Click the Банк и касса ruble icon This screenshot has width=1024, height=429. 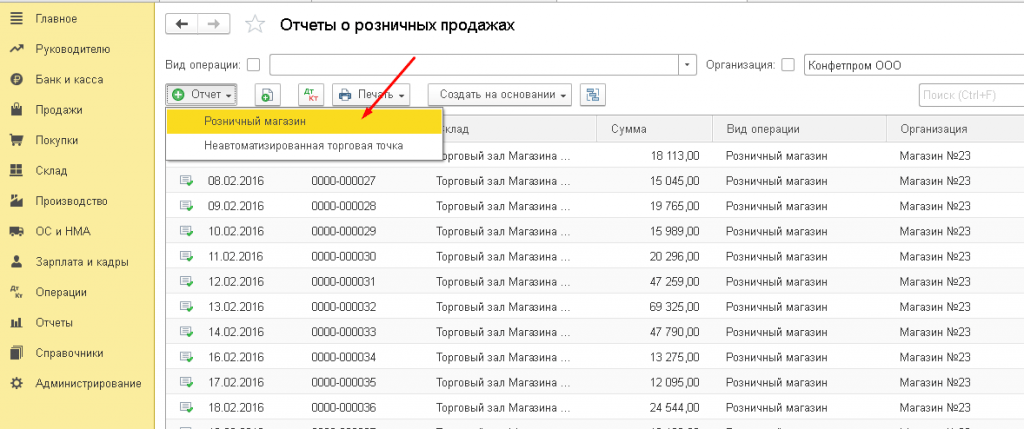pyautogui.click(x=16, y=80)
